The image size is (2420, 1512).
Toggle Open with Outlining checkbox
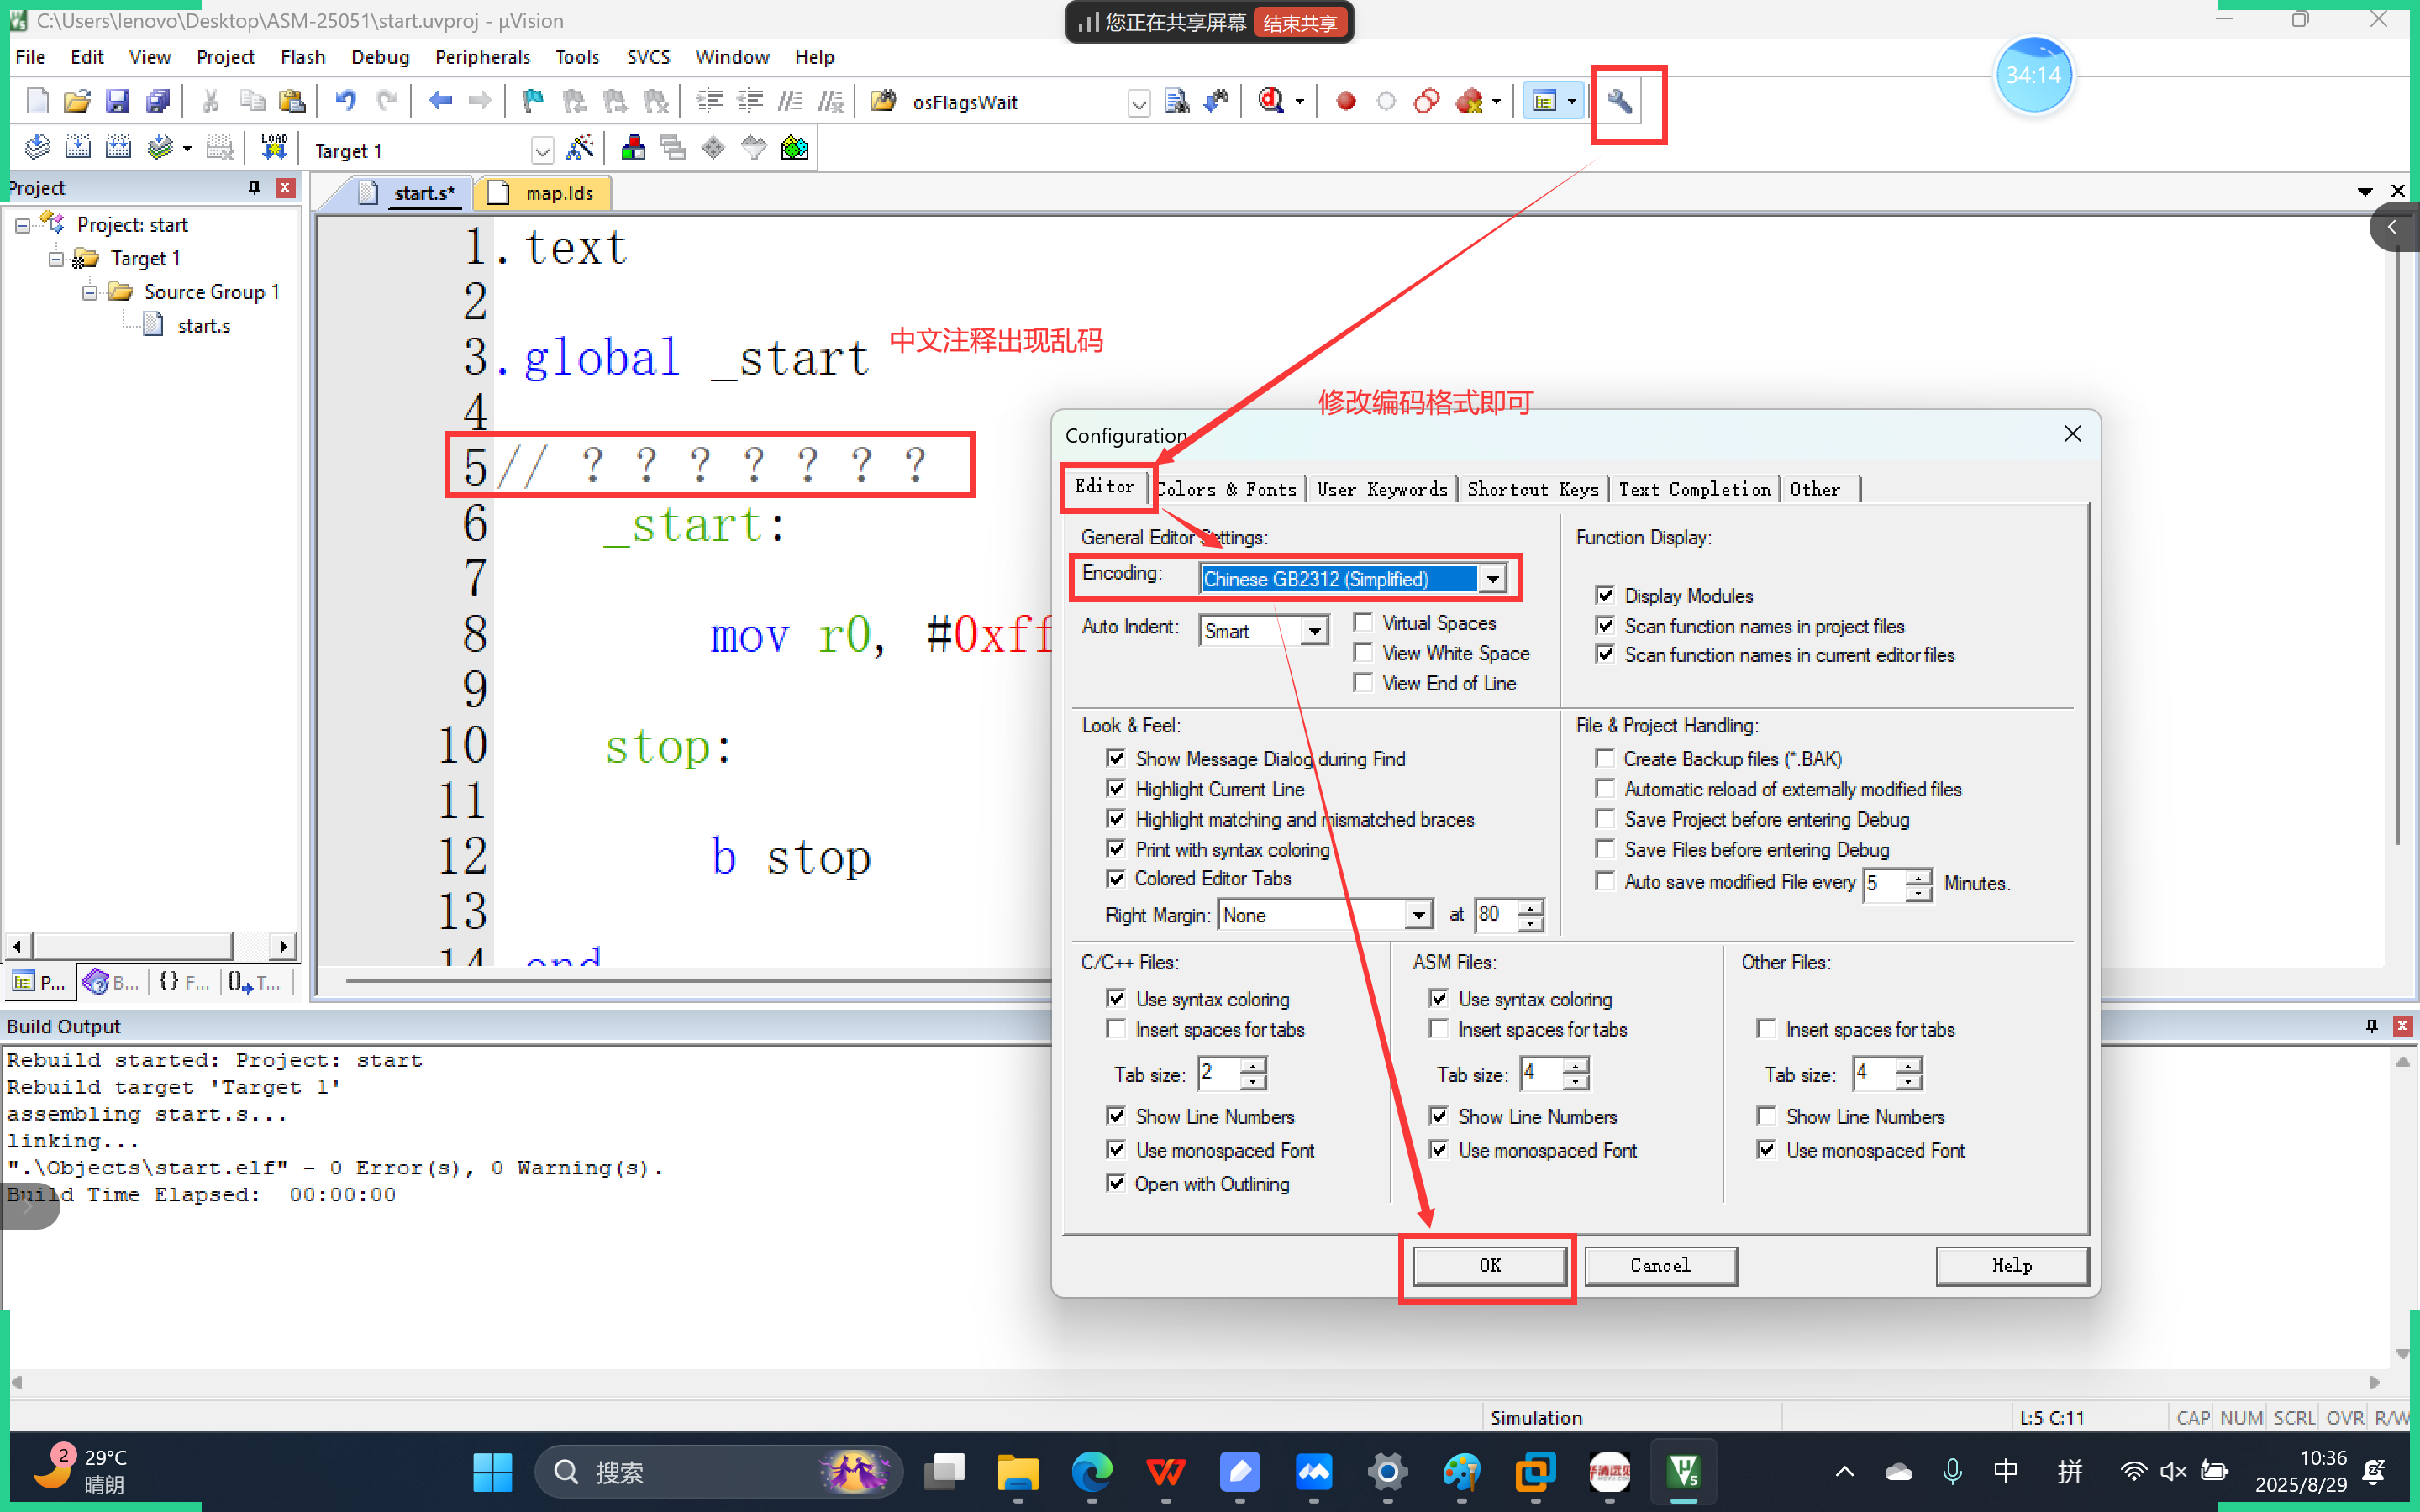1116,1183
